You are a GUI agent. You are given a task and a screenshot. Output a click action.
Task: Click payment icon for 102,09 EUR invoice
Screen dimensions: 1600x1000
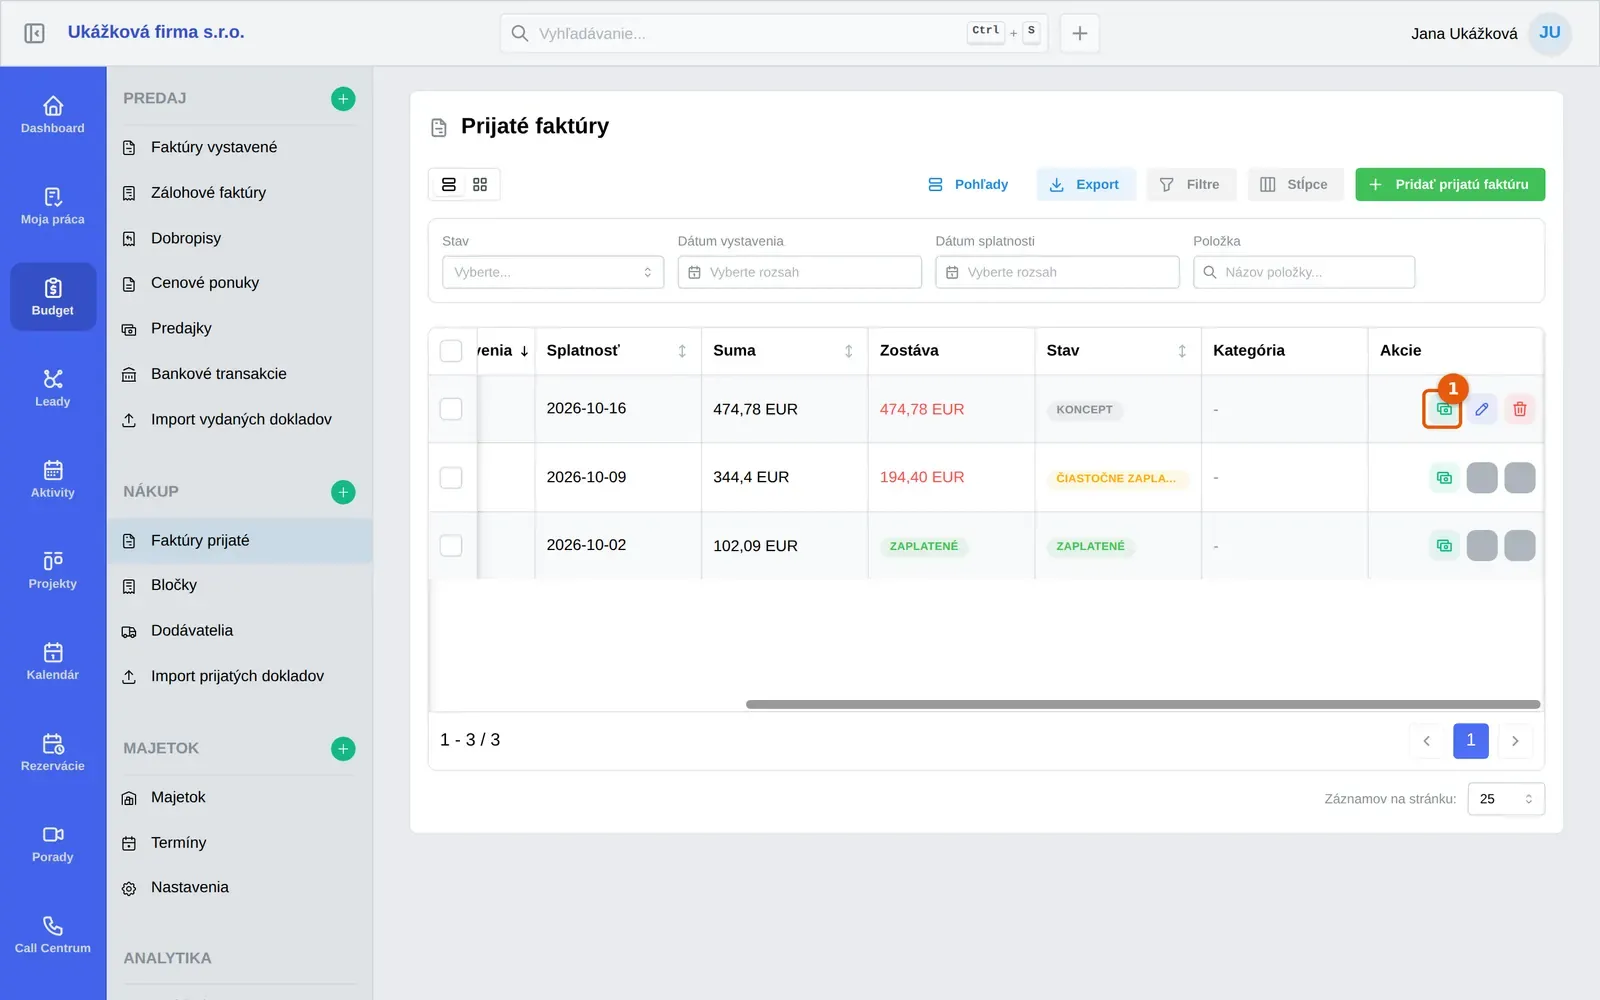point(1444,546)
